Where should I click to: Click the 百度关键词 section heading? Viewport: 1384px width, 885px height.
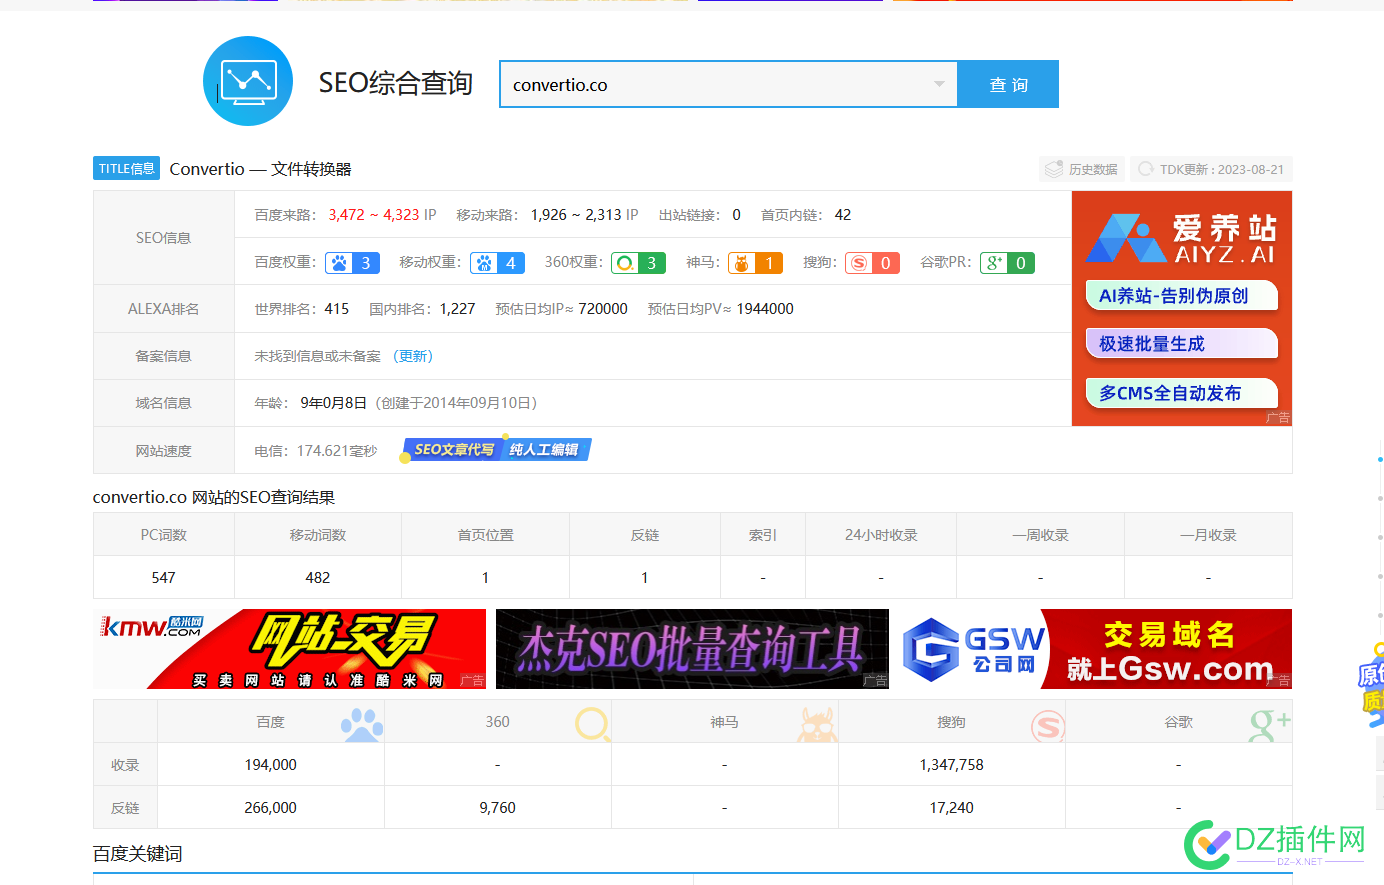[138, 854]
